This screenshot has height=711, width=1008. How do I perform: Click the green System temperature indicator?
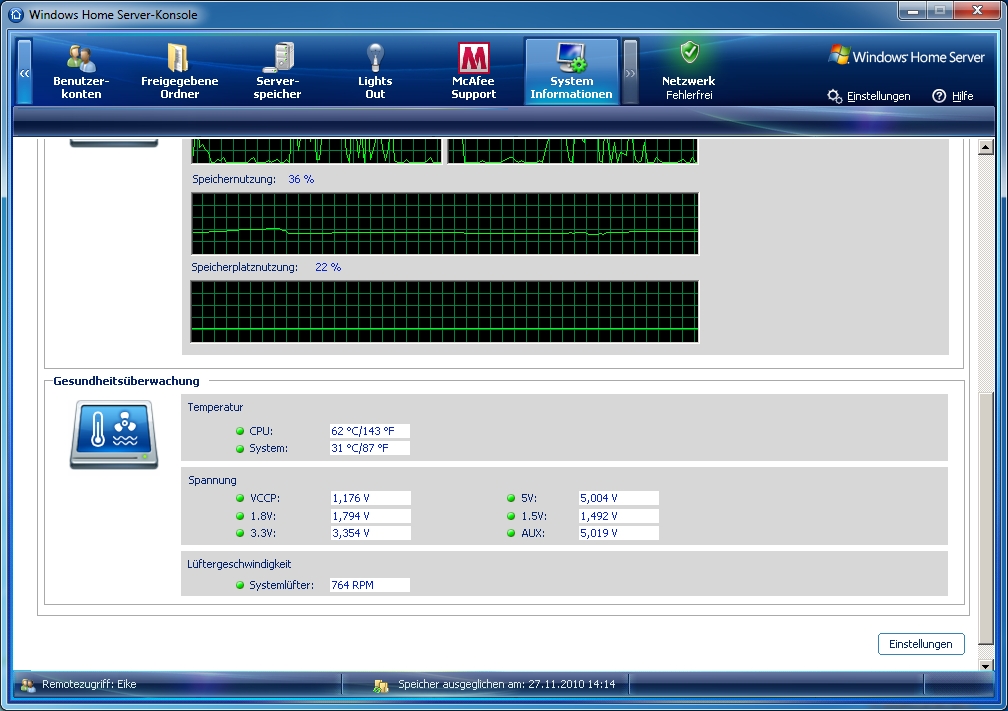[240, 448]
